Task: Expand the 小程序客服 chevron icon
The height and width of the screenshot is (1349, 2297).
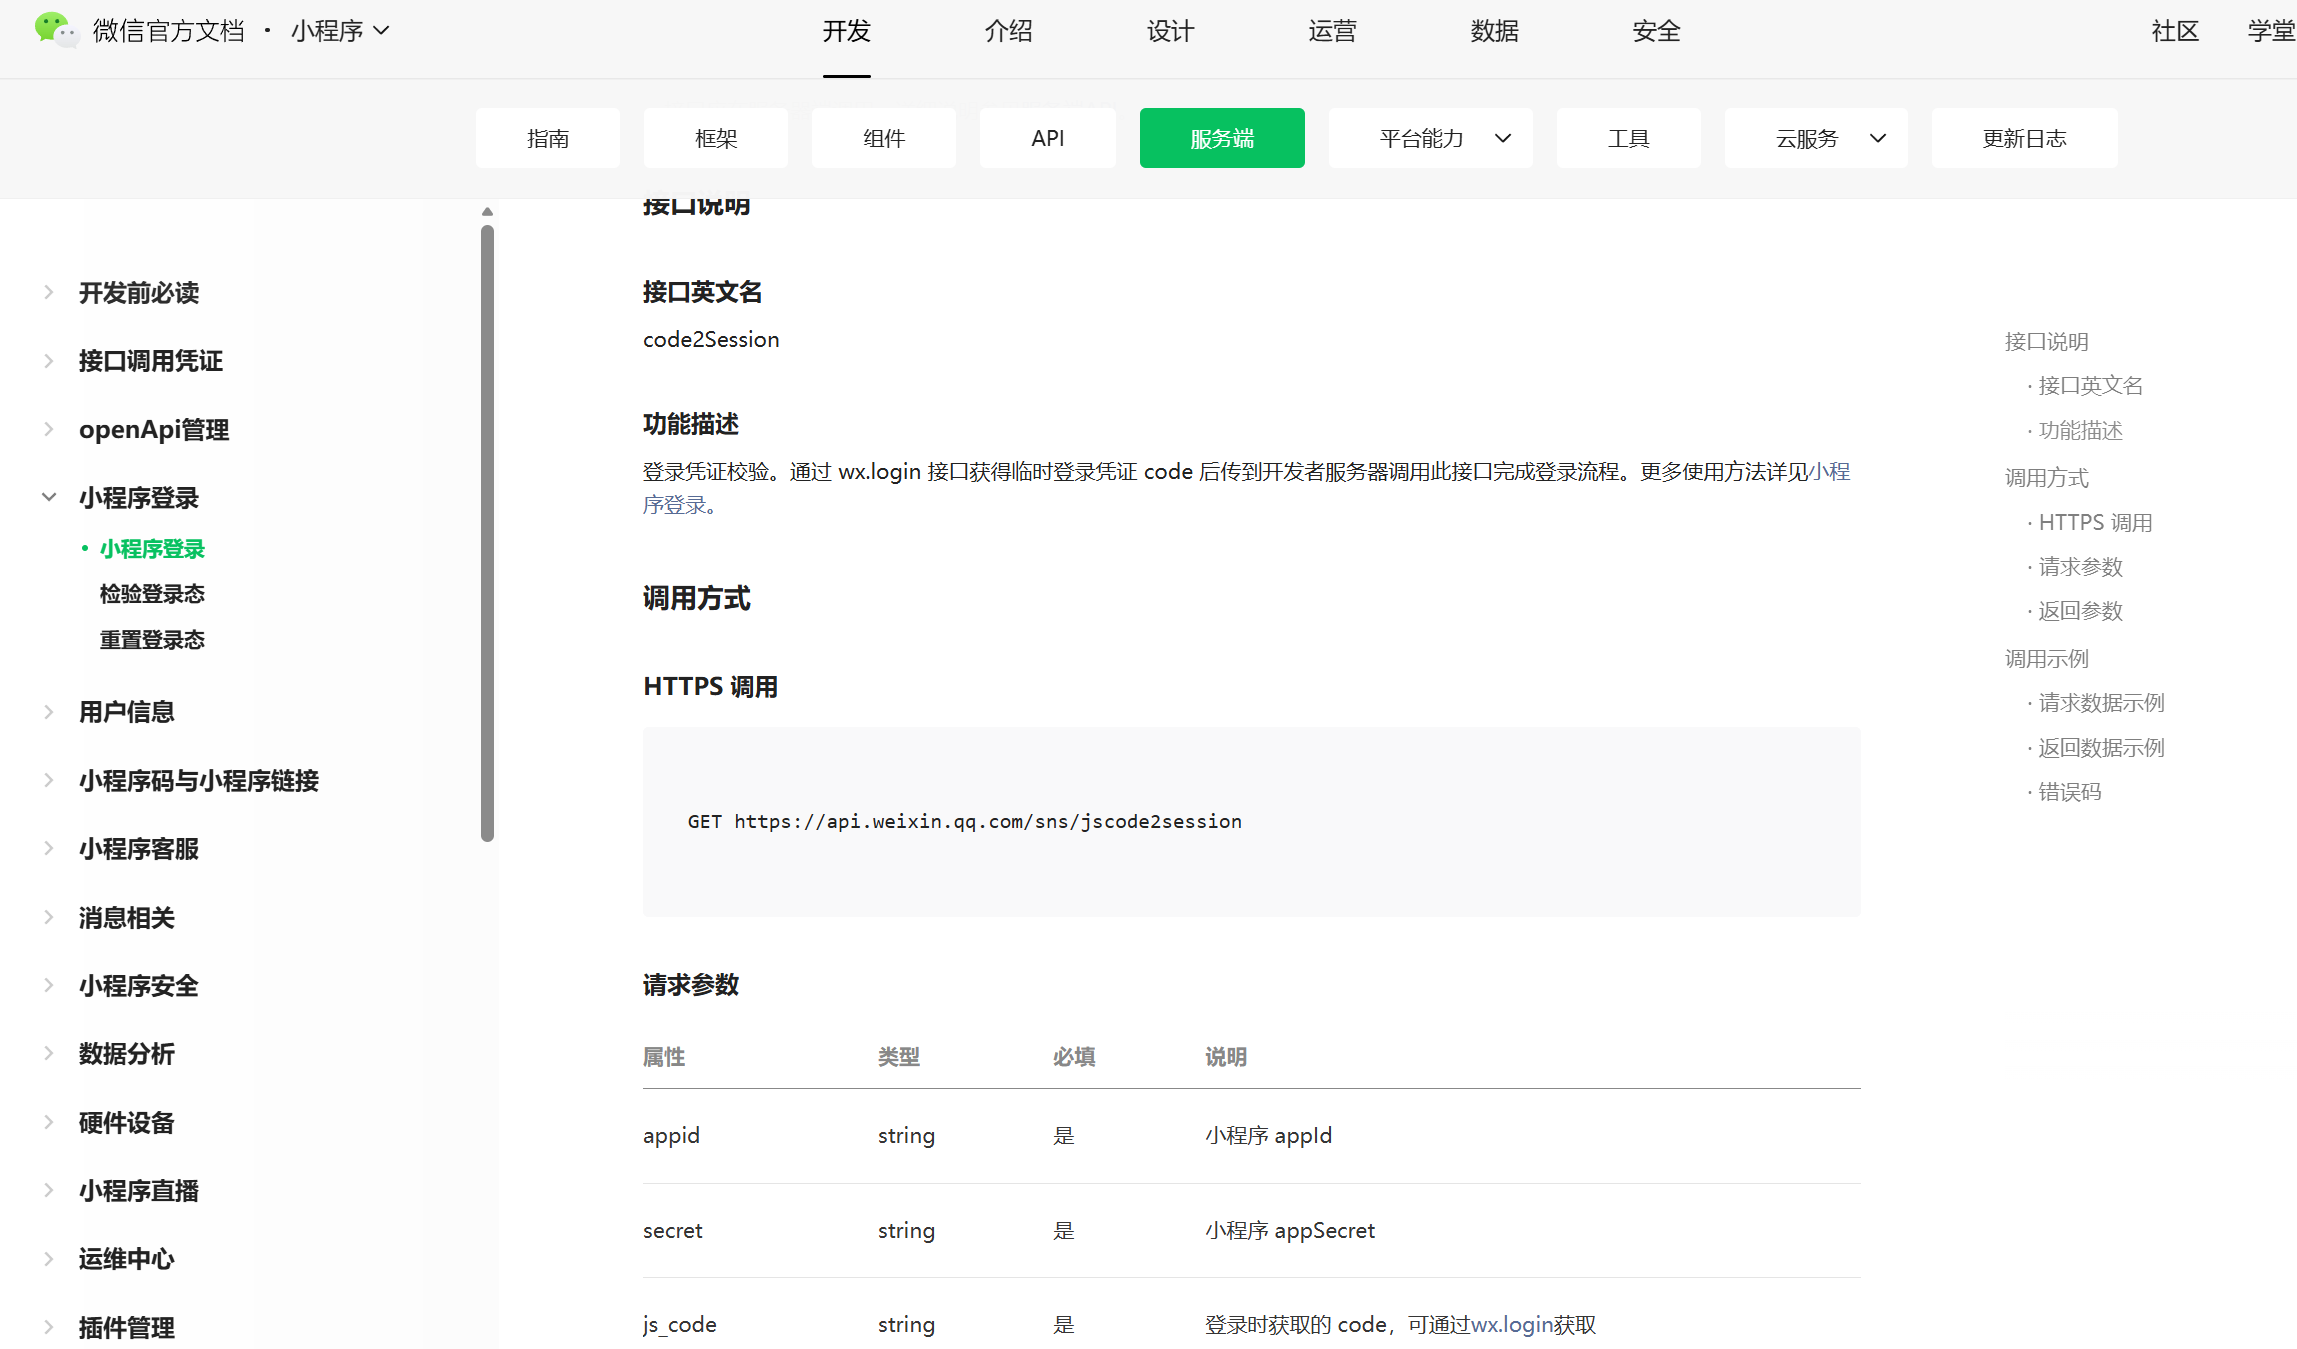Action: click(x=48, y=848)
